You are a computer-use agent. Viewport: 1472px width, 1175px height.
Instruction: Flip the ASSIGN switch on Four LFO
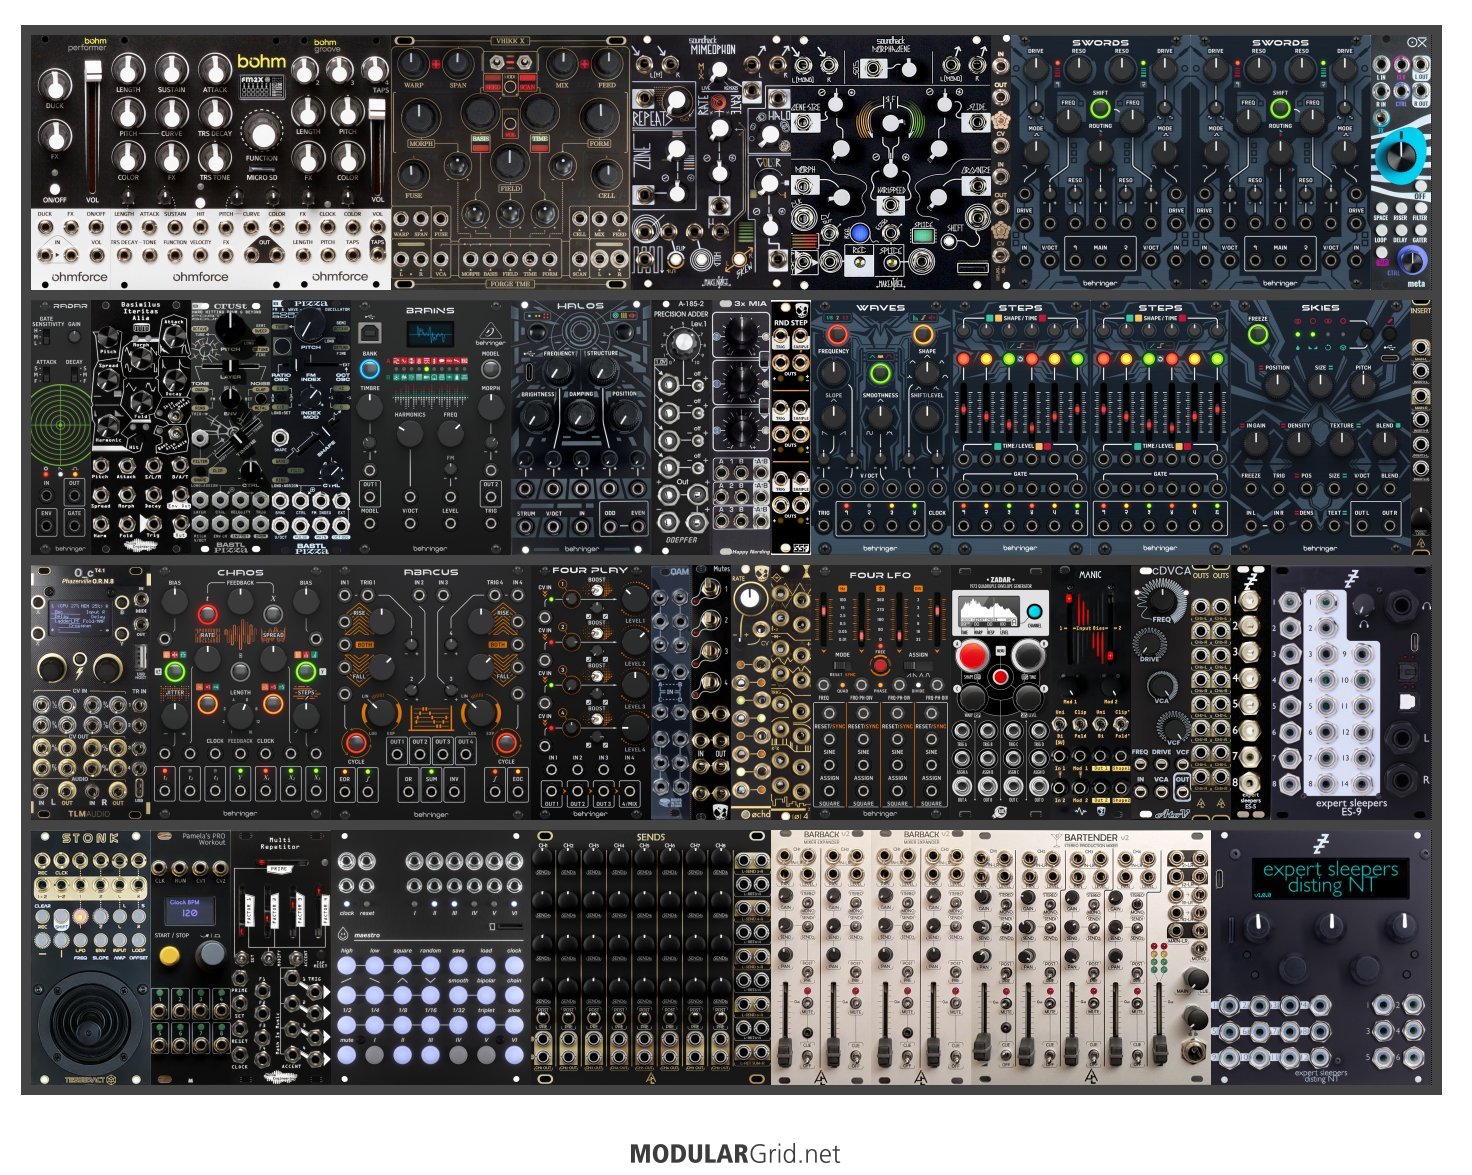click(918, 667)
